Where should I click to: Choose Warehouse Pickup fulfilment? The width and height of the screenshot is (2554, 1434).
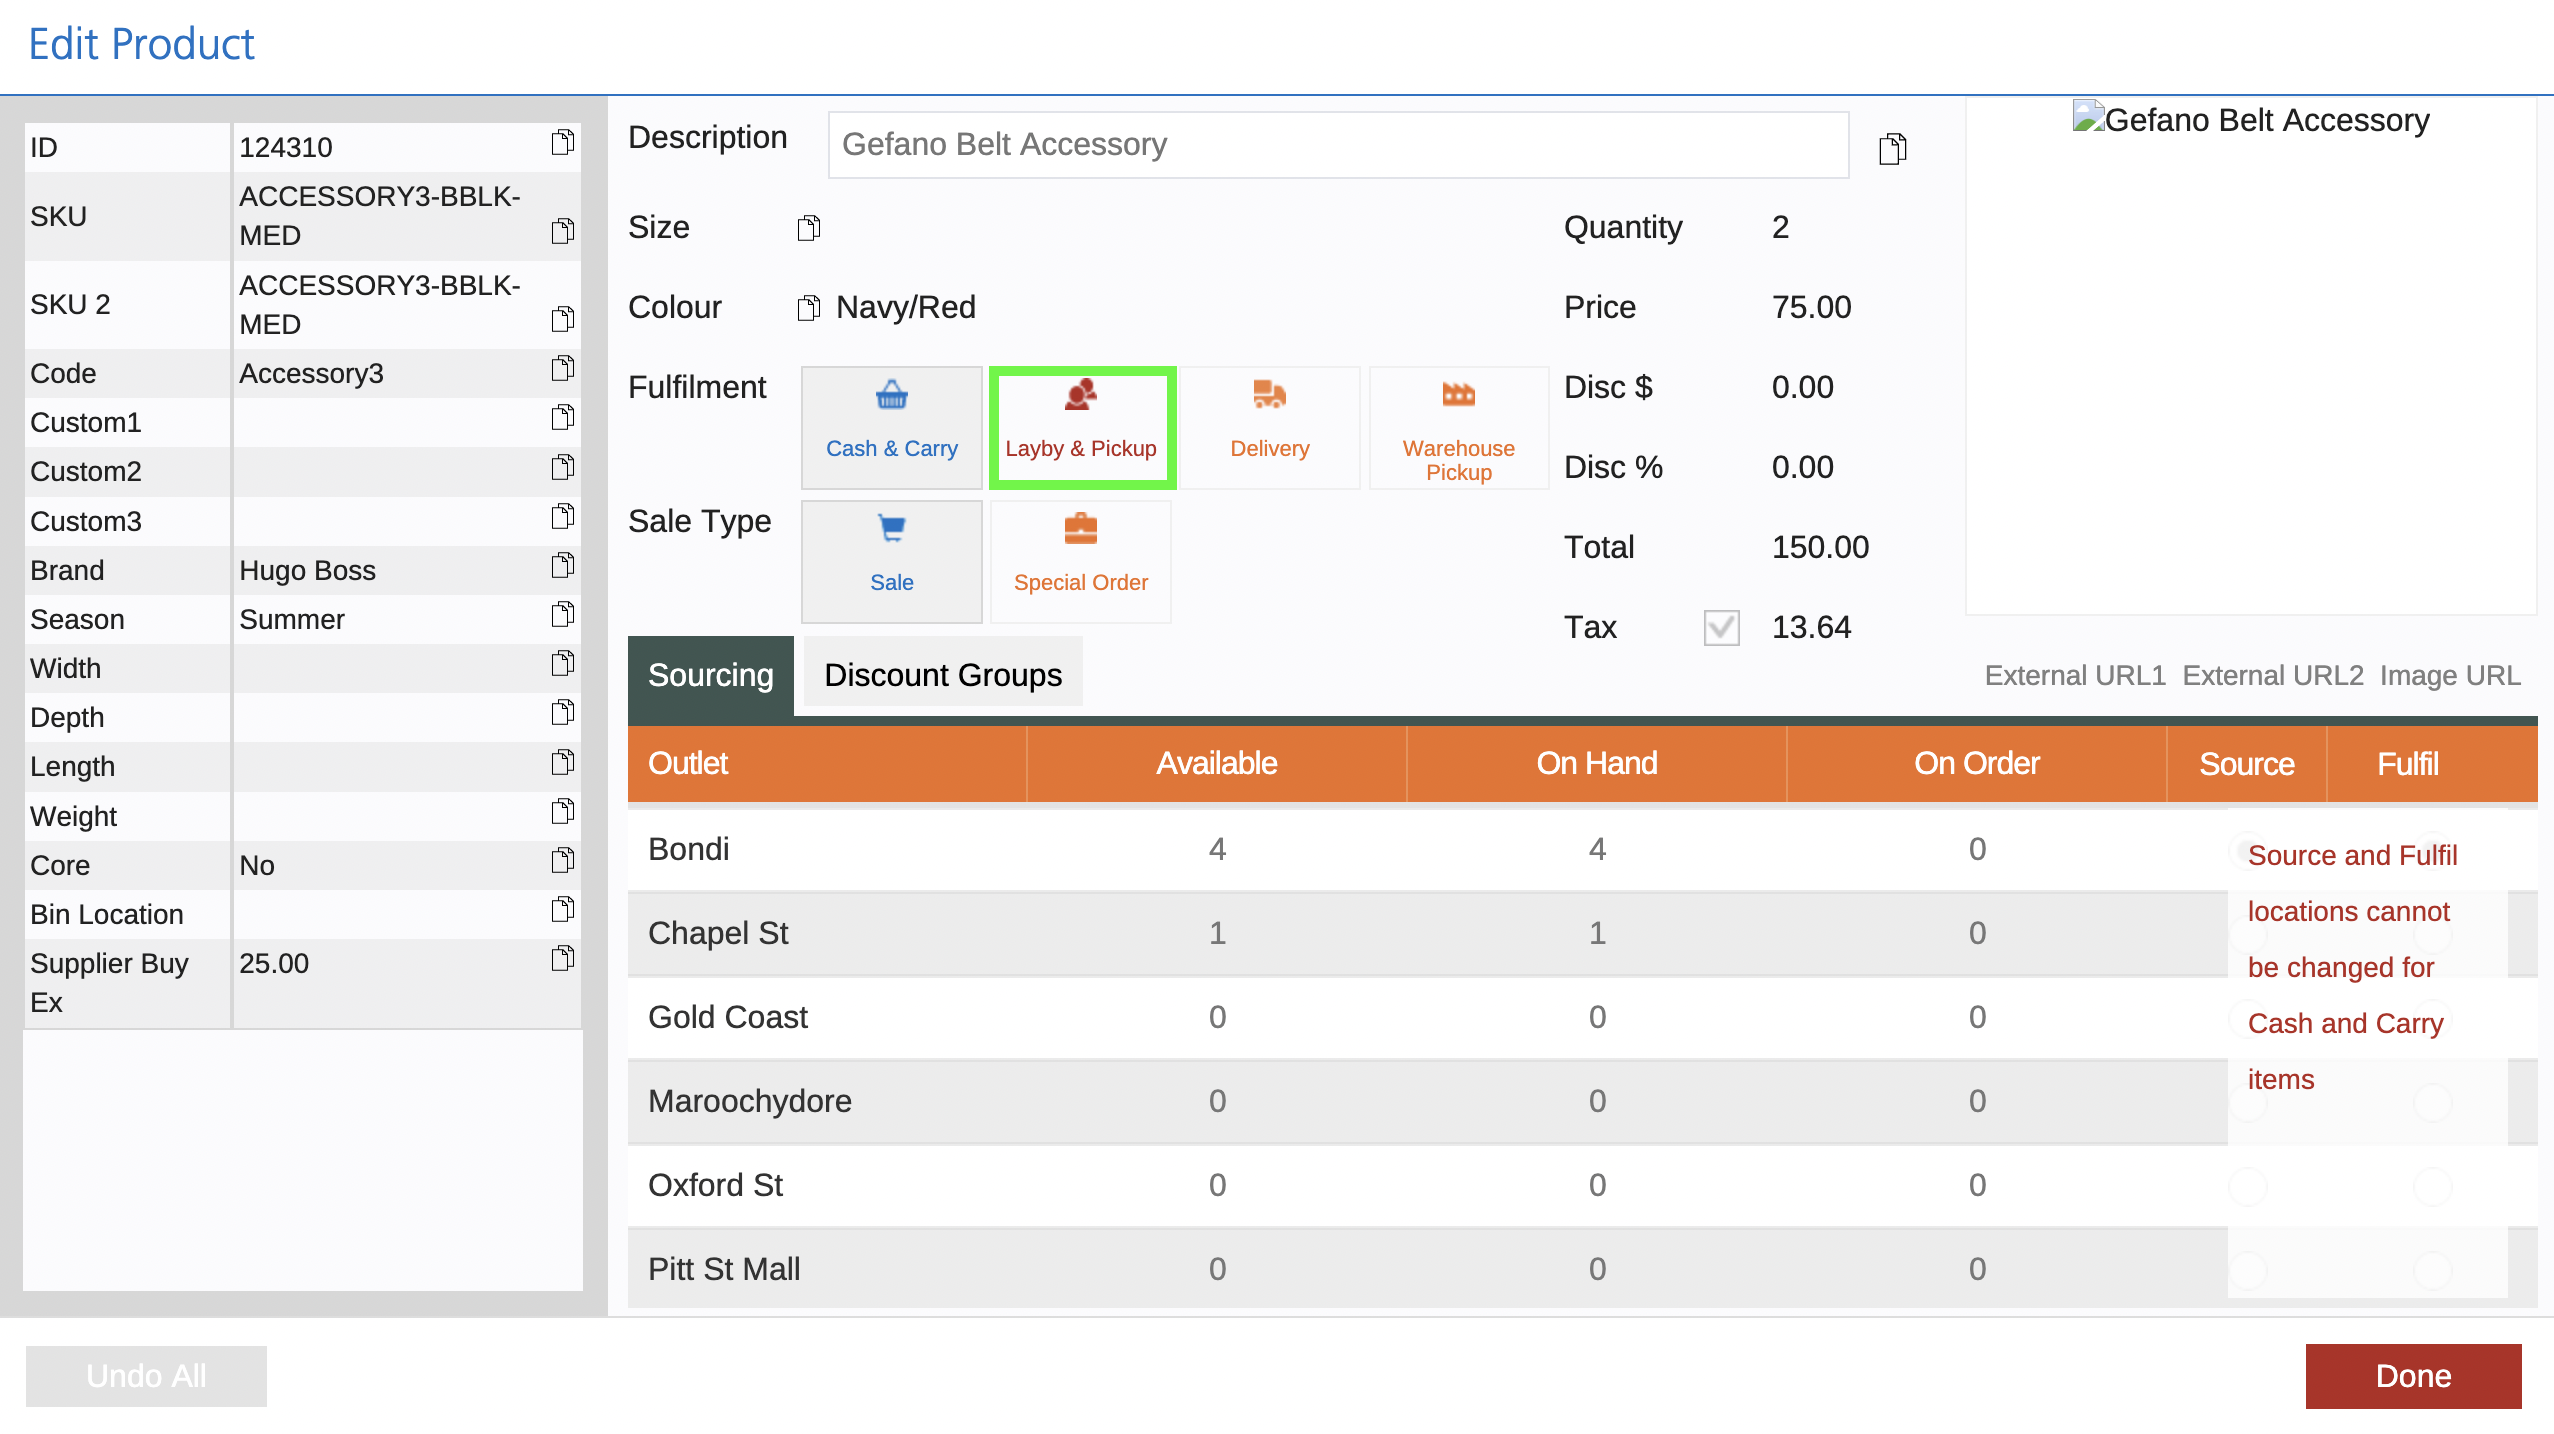(x=1458, y=427)
